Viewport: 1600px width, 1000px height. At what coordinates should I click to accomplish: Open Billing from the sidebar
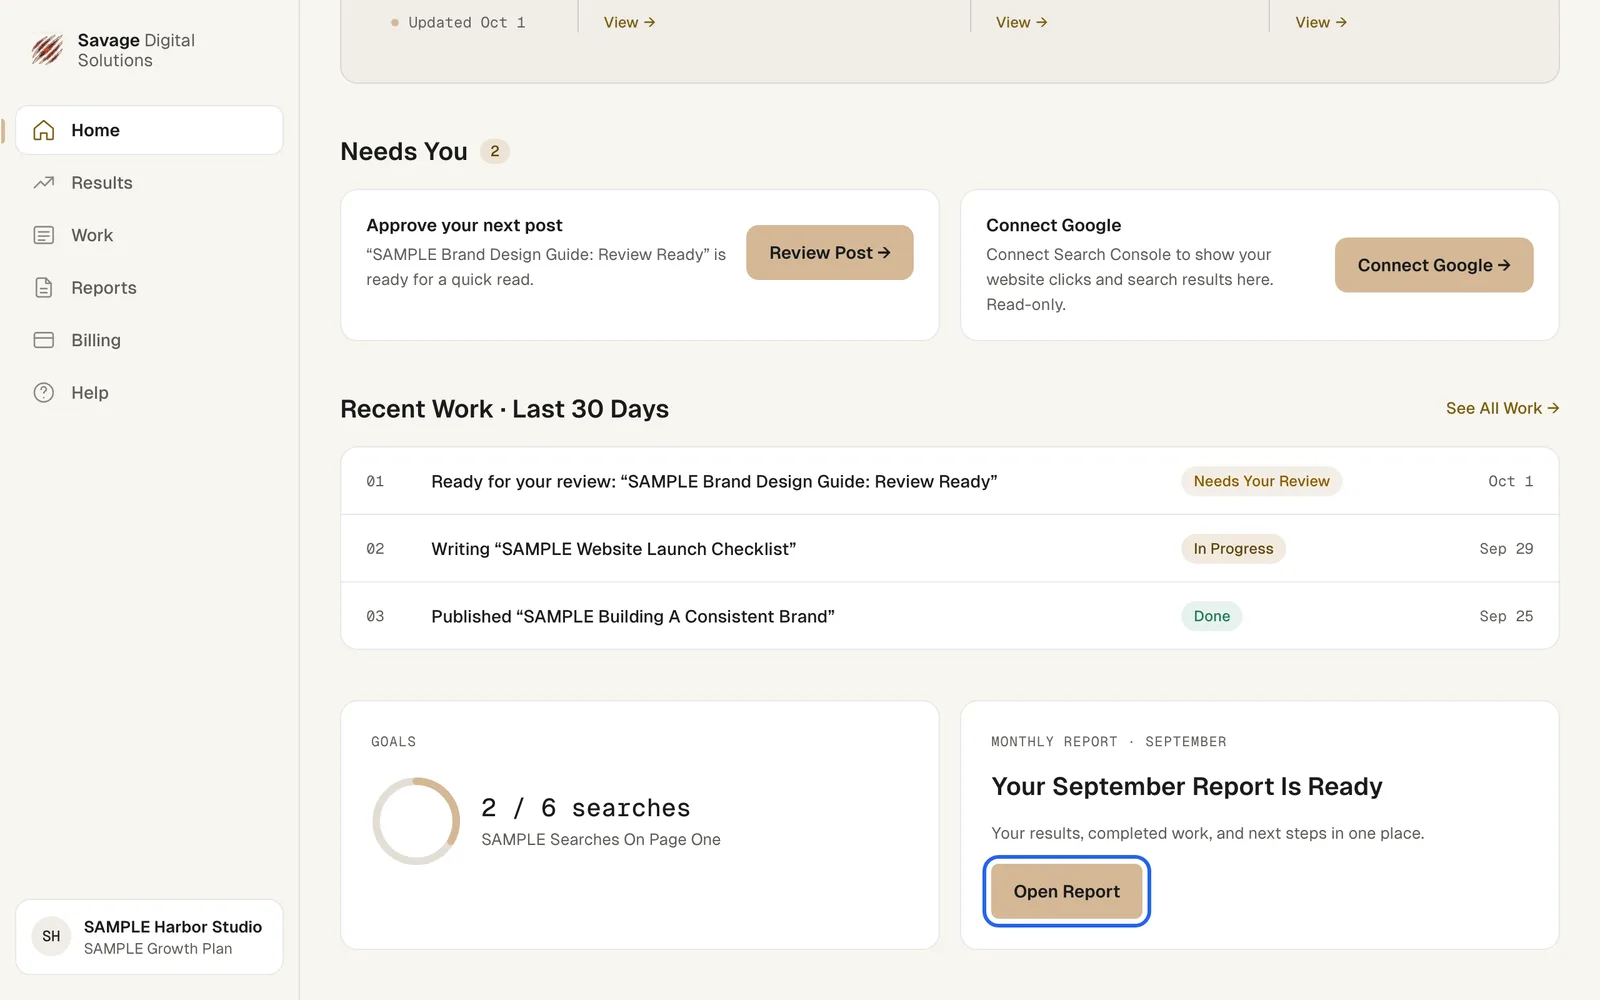(x=149, y=340)
